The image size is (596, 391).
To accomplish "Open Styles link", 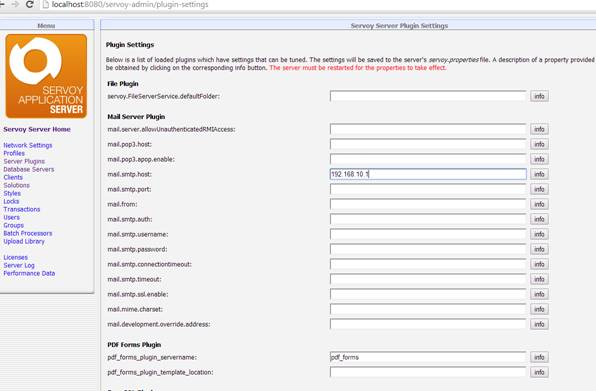I will pyautogui.click(x=12, y=193).
